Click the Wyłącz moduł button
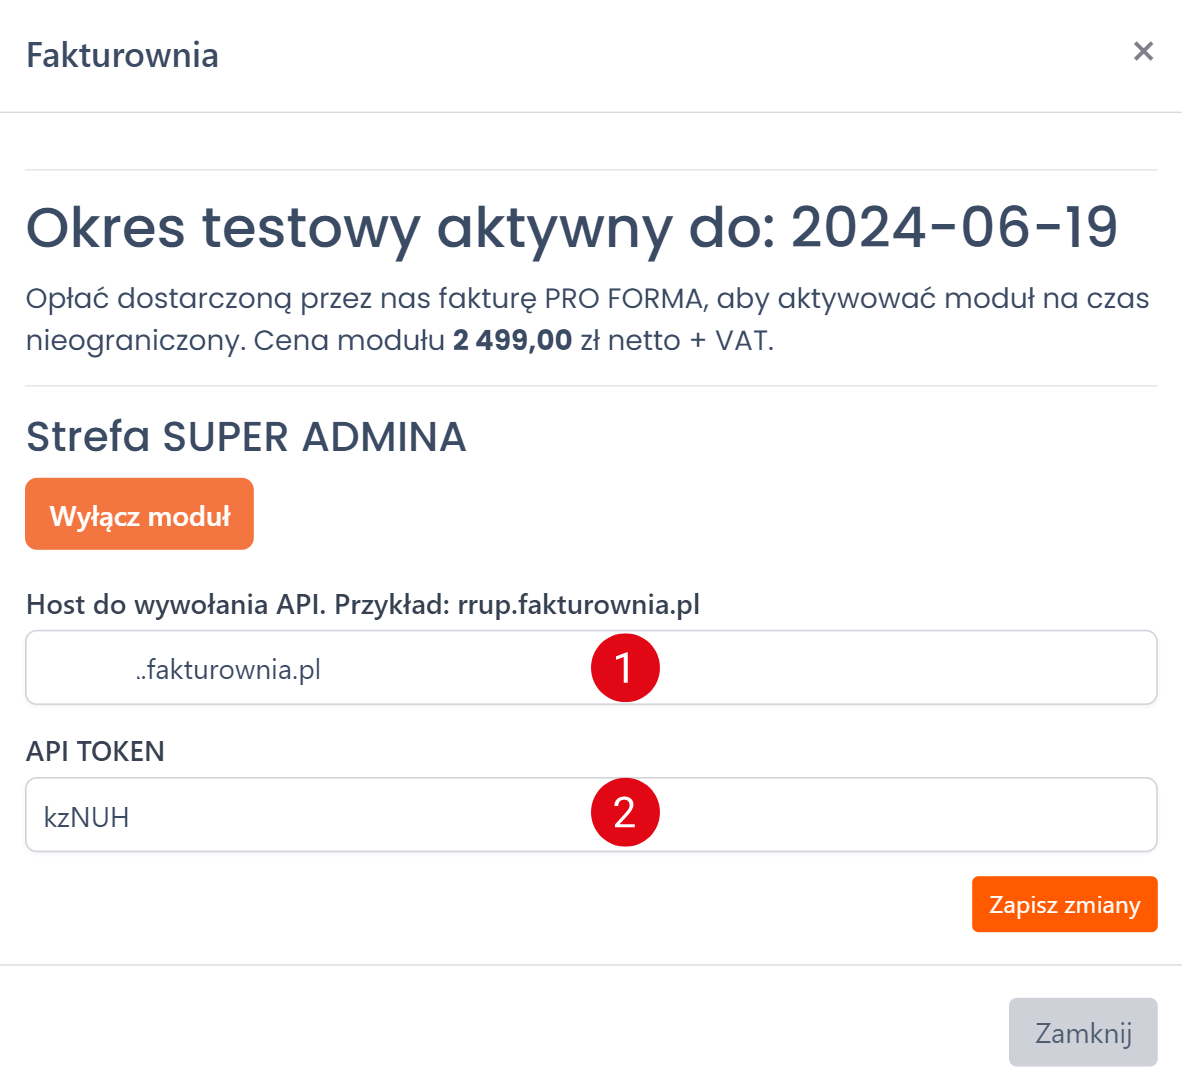This screenshot has width=1182, height=1084. (x=139, y=515)
